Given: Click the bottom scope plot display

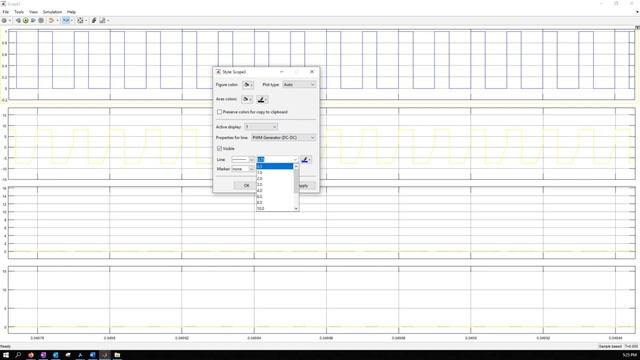Looking at the screenshot, I should coord(322,300).
